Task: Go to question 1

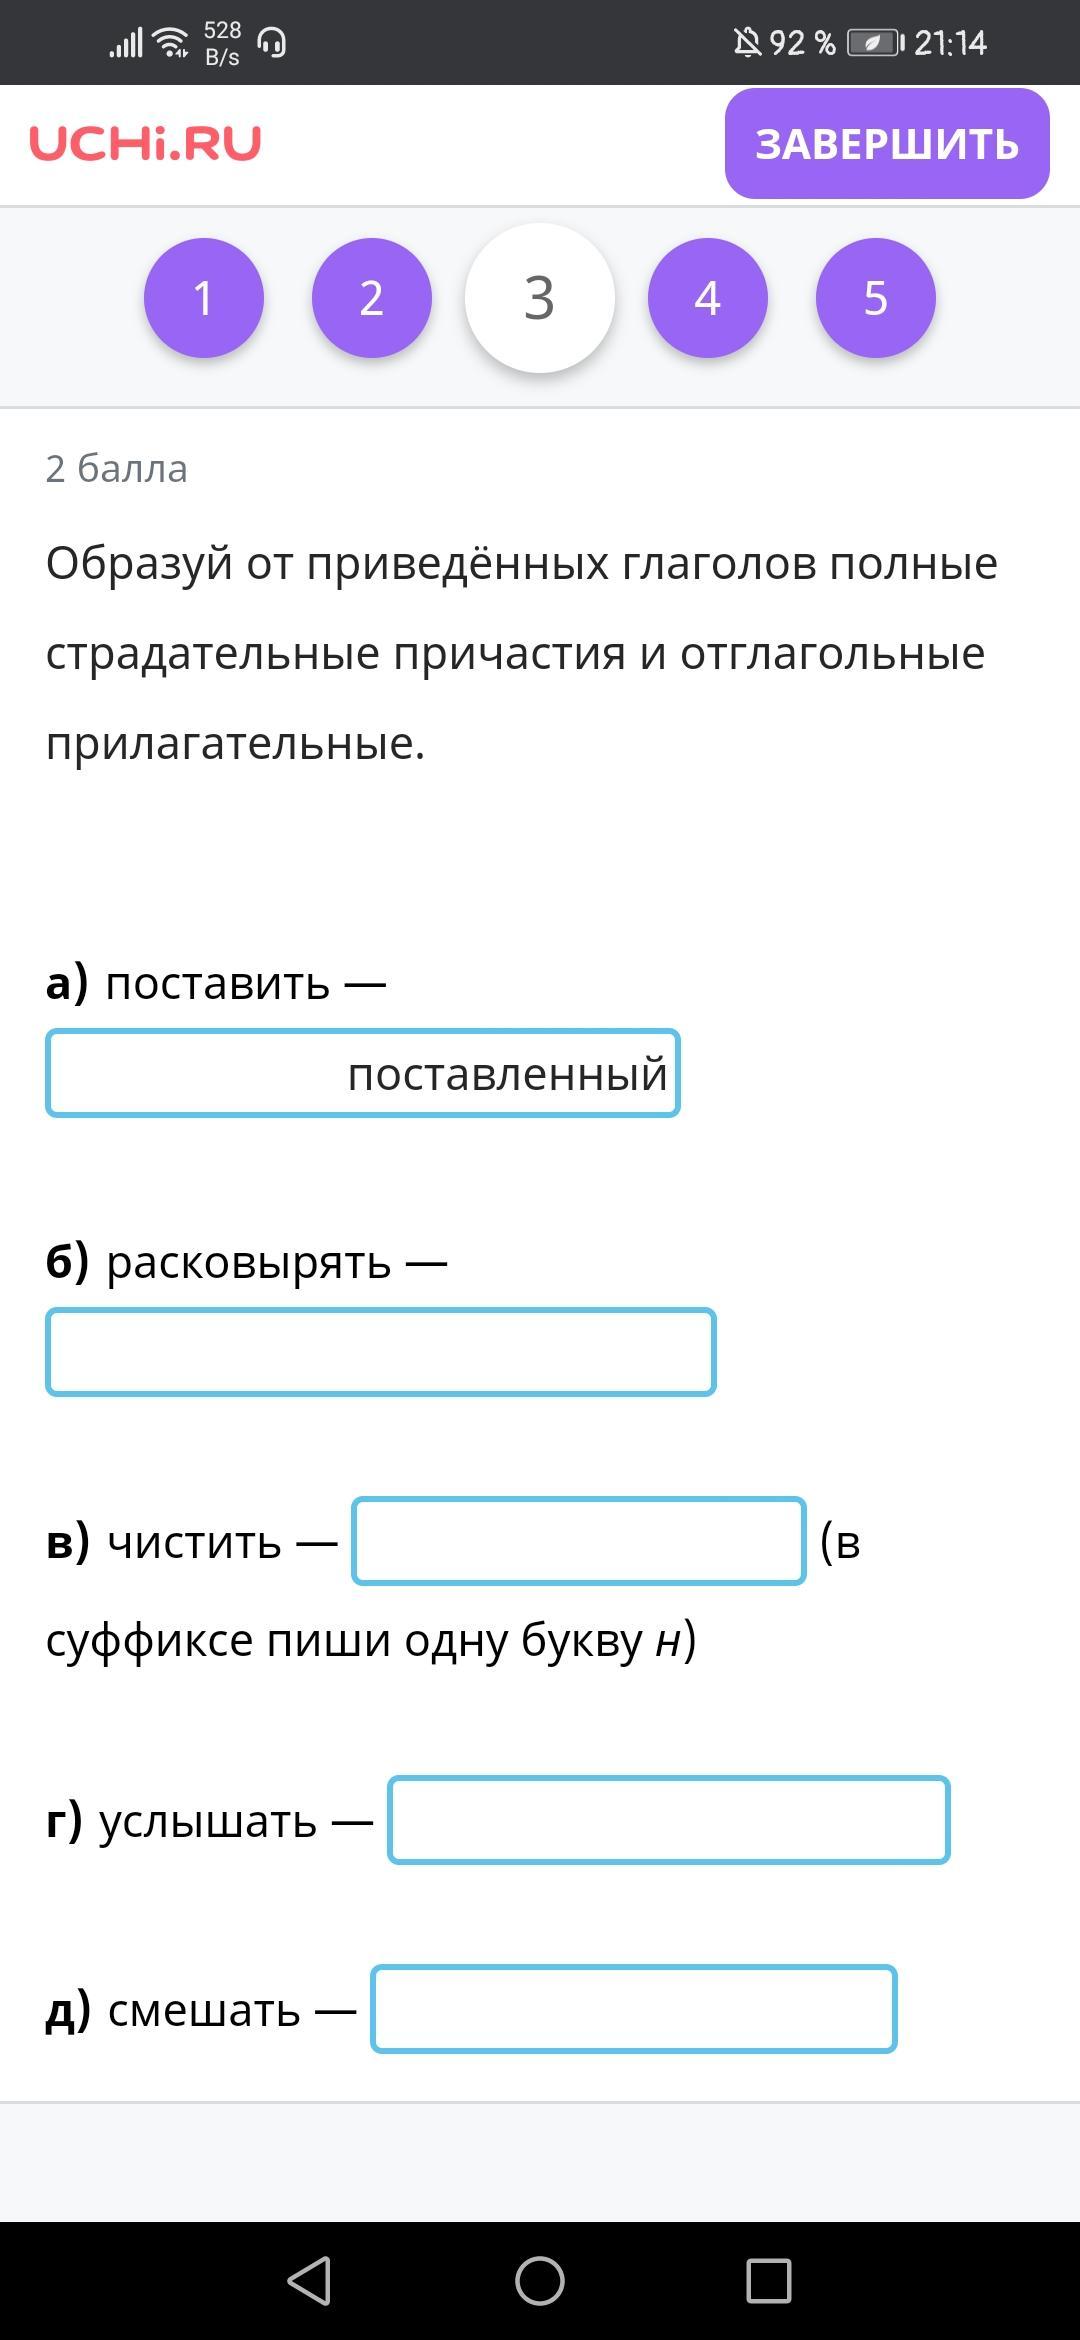Action: pyautogui.click(x=204, y=298)
